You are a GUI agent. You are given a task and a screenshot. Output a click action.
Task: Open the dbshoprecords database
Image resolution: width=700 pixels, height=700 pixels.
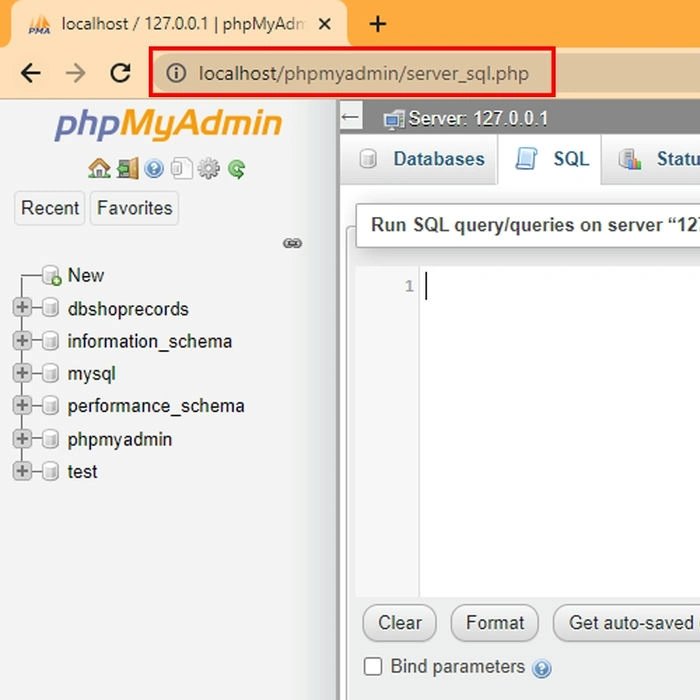click(128, 309)
